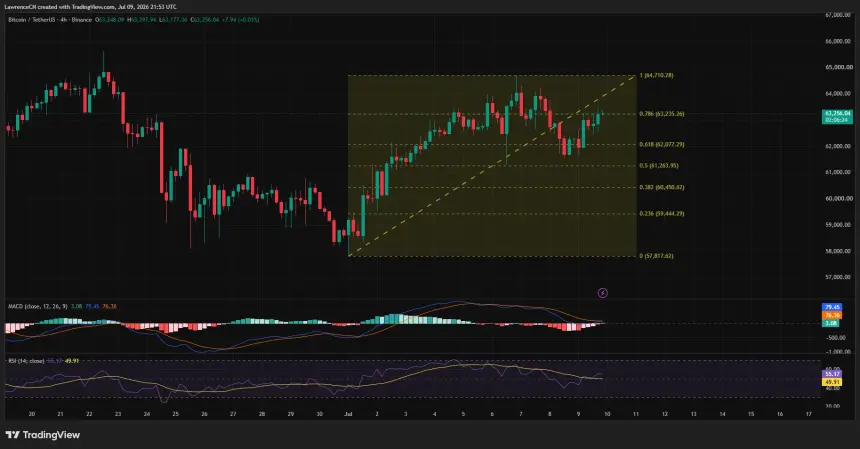Click the yellow RSI average tag 49.91
This screenshot has height=449, width=860.
click(832, 382)
